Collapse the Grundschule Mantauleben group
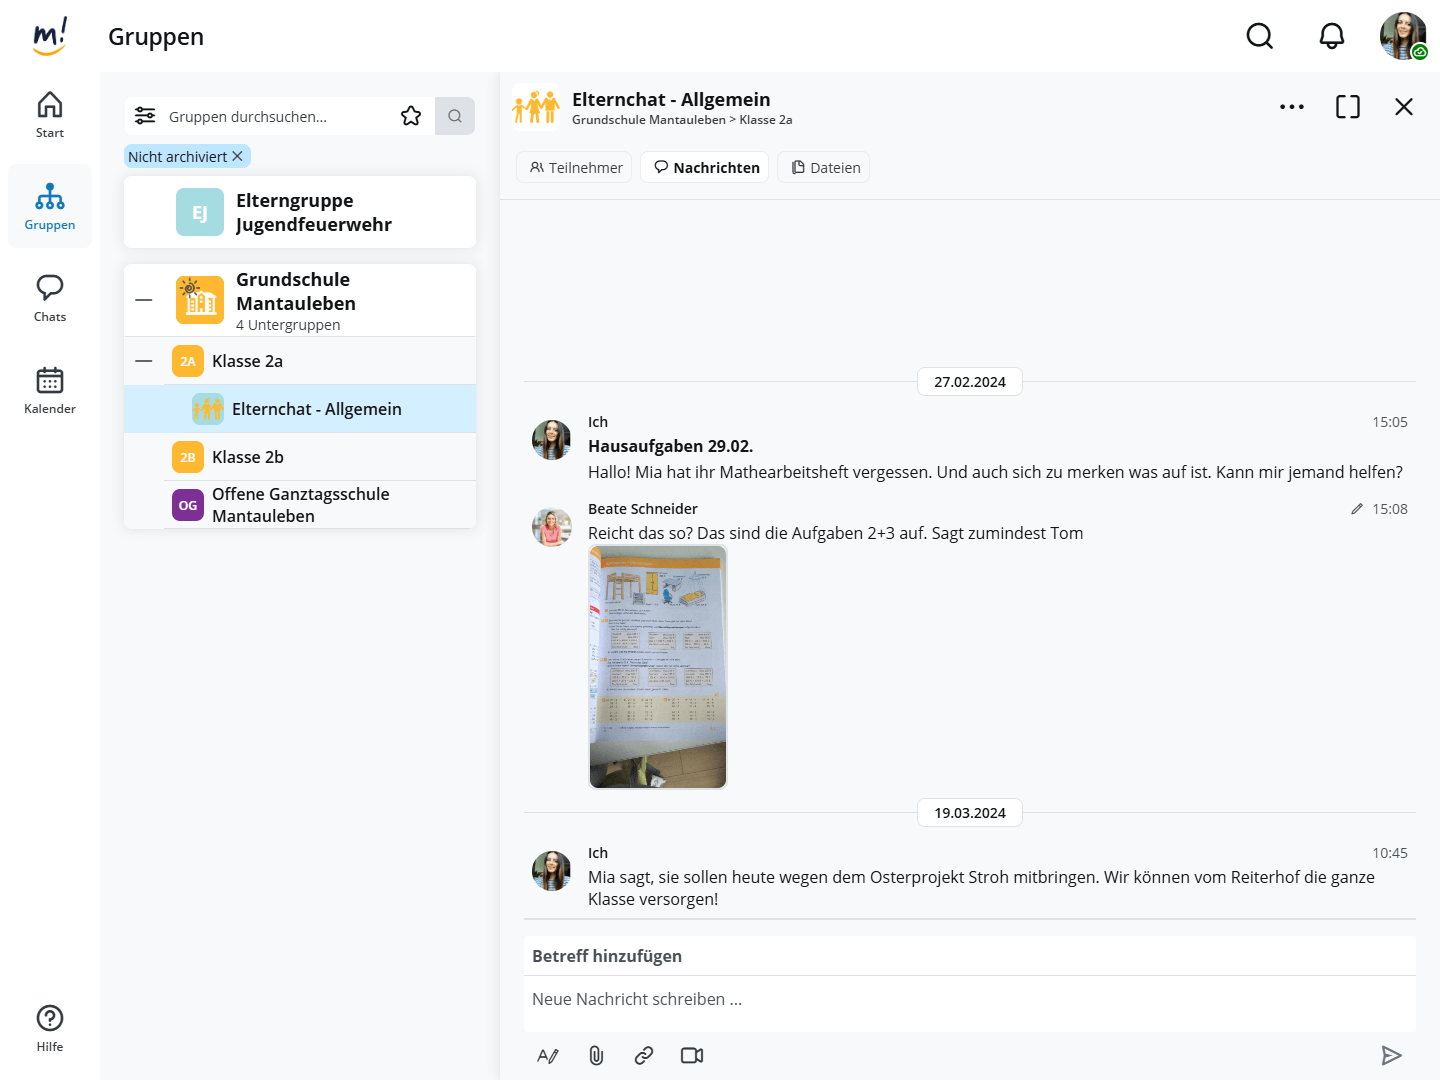 pos(144,300)
